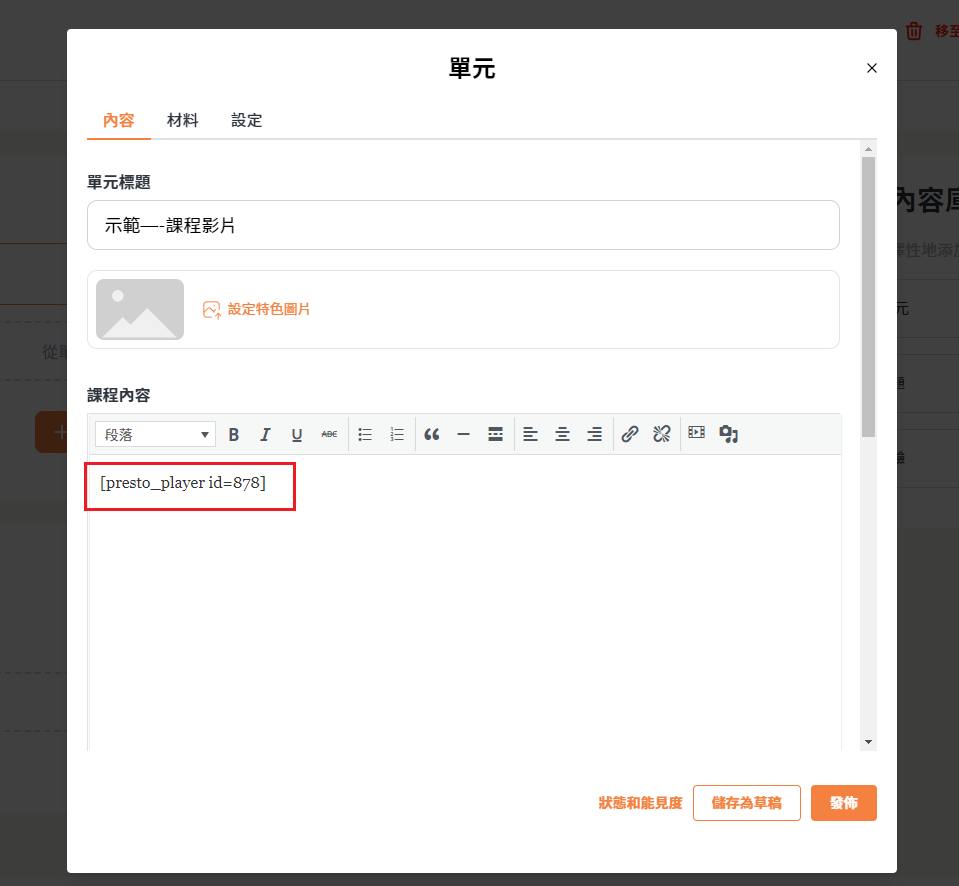This screenshot has height=886, width=959.
Task: Click the 發佈 publish button
Action: pyautogui.click(x=843, y=803)
